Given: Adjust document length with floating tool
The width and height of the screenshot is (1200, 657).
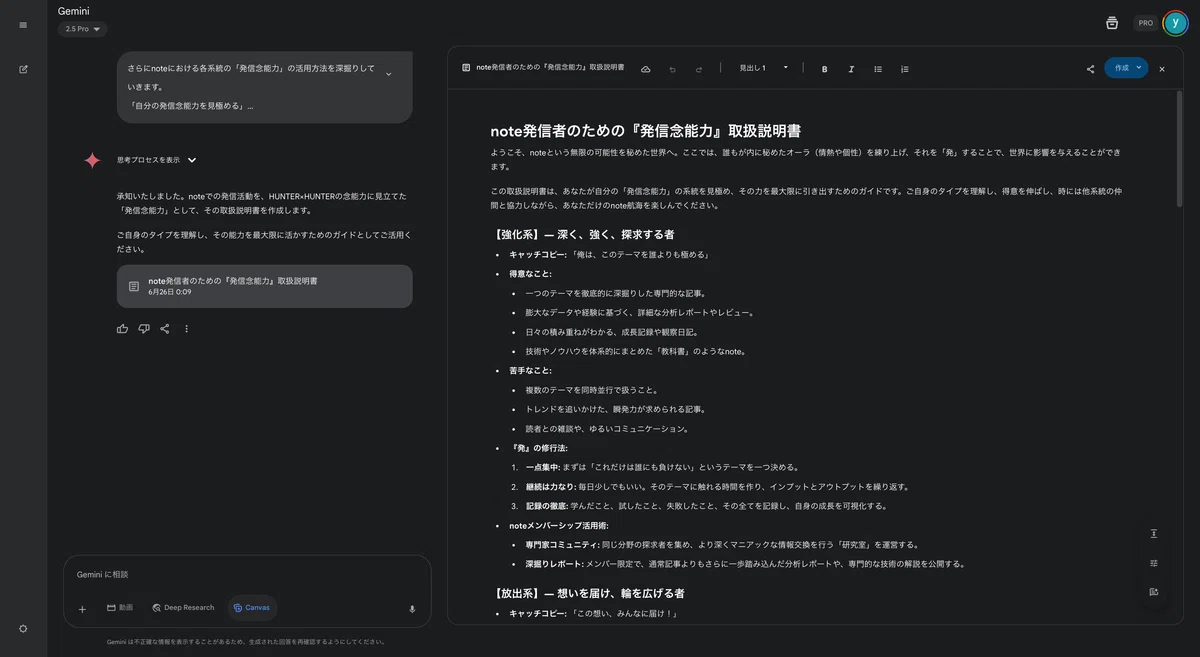Looking at the screenshot, I should pos(1154,533).
